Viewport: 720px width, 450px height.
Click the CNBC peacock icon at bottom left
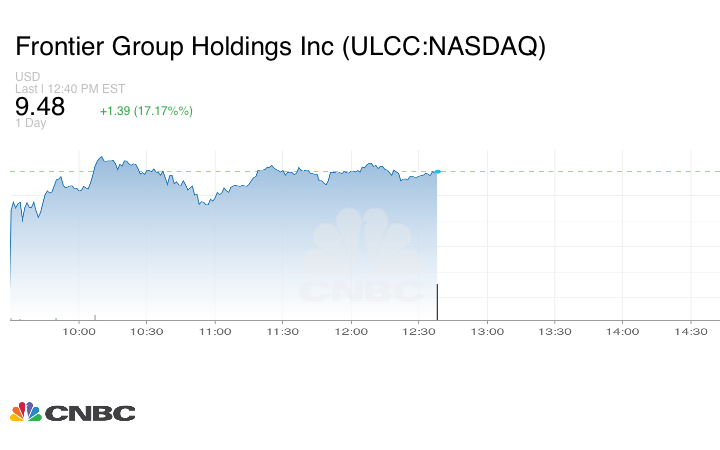(25, 411)
